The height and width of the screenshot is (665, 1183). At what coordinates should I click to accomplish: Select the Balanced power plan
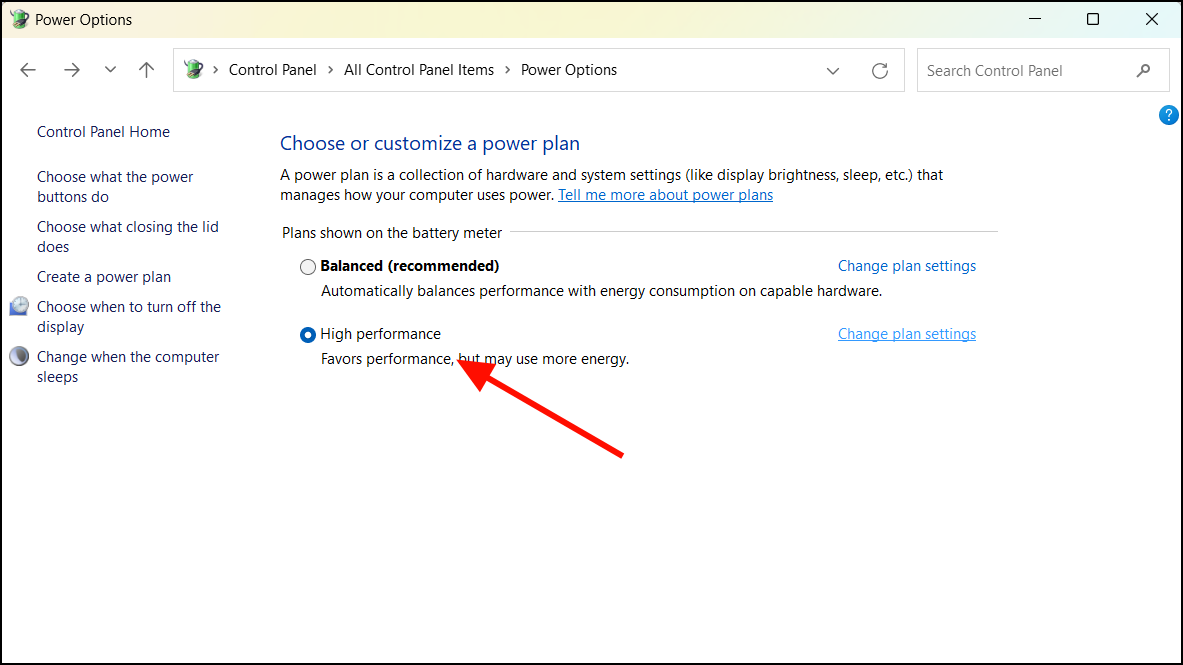307,266
